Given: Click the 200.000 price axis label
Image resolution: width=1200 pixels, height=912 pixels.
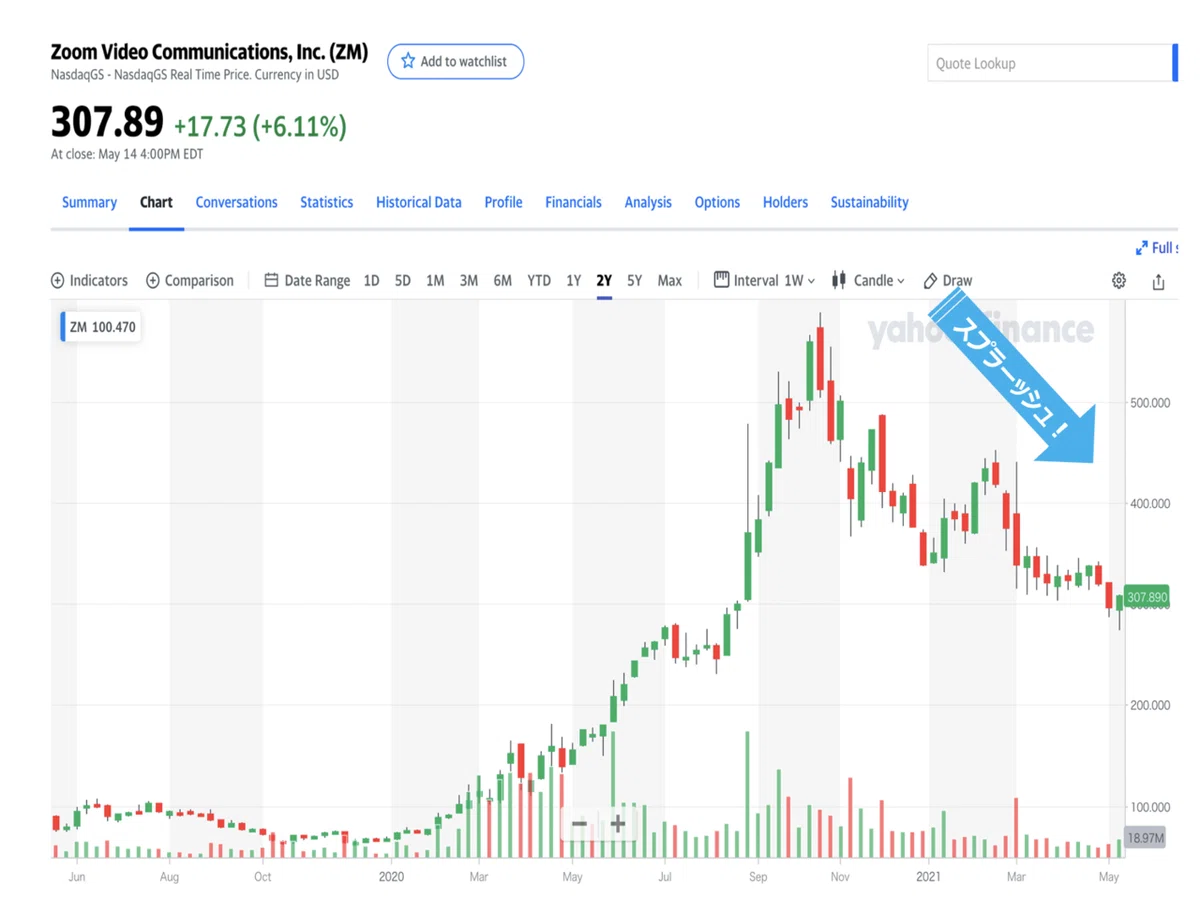Looking at the screenshot, I should pos(1151,705).
